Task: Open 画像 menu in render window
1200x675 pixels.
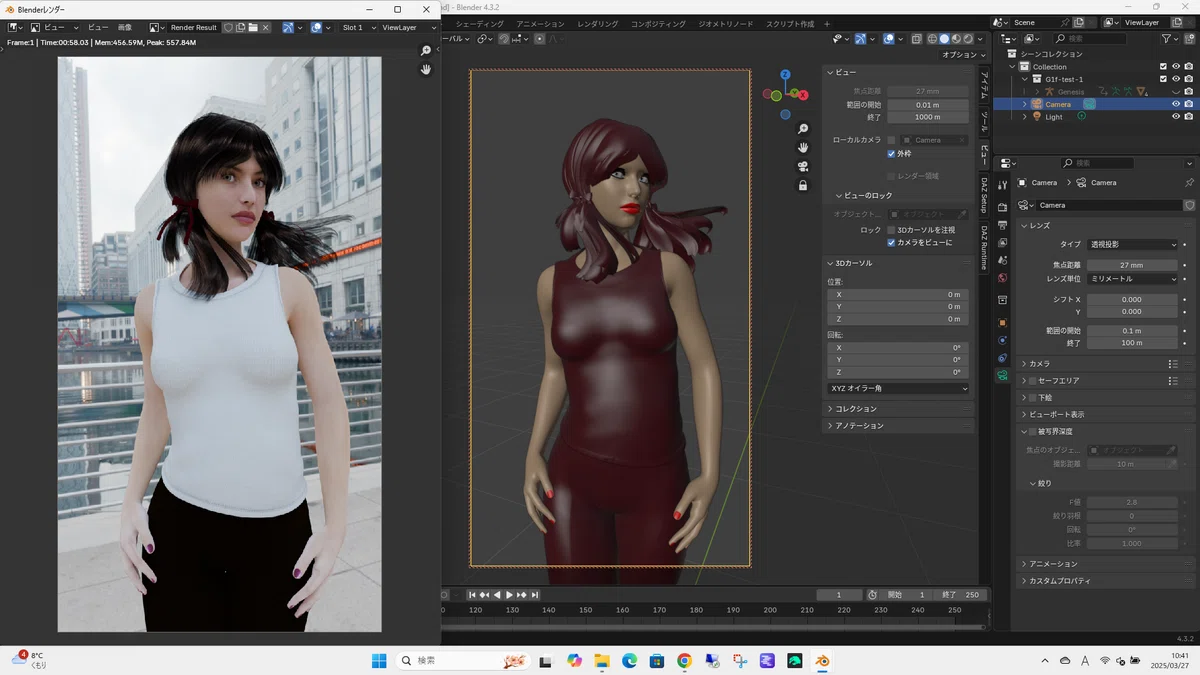Action: pos(125,28)
